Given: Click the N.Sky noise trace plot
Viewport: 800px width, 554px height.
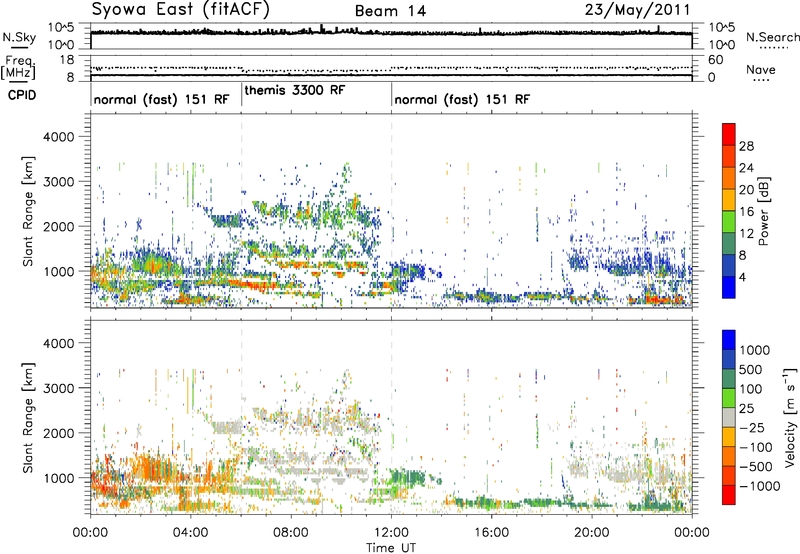Looking at the screenshot, I should click(391, 36).
